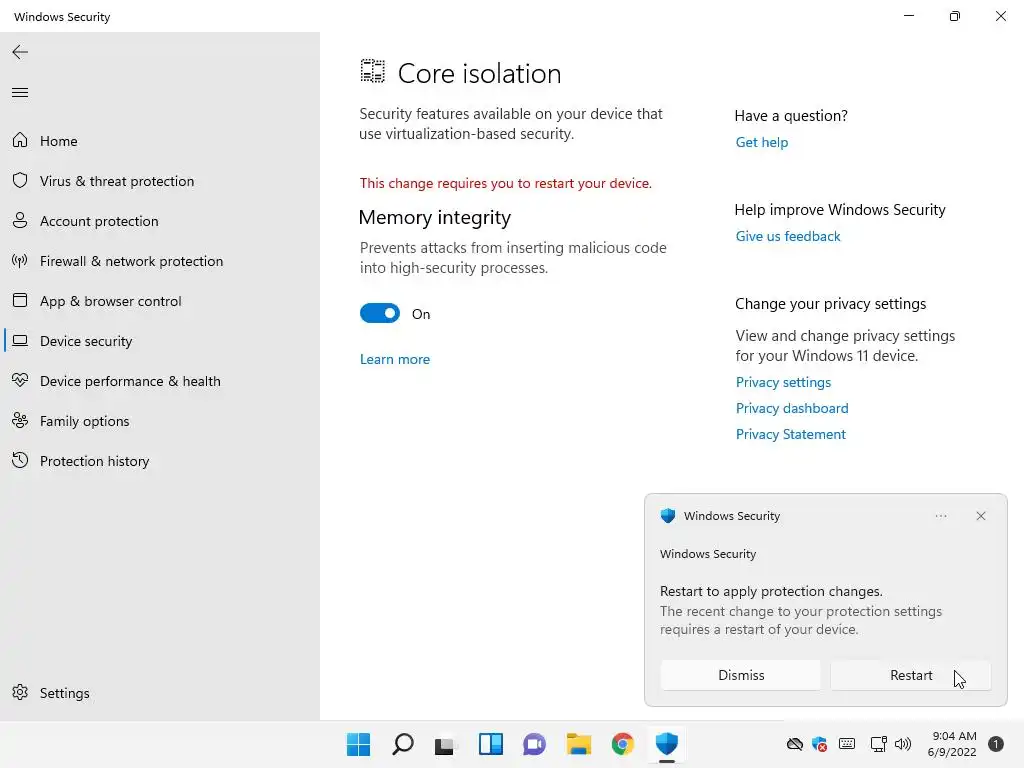Click the 'Memory integrity' heading text
Image resolution: width=1024 pixels, height=768 pixels.
(x=435, y=217)
